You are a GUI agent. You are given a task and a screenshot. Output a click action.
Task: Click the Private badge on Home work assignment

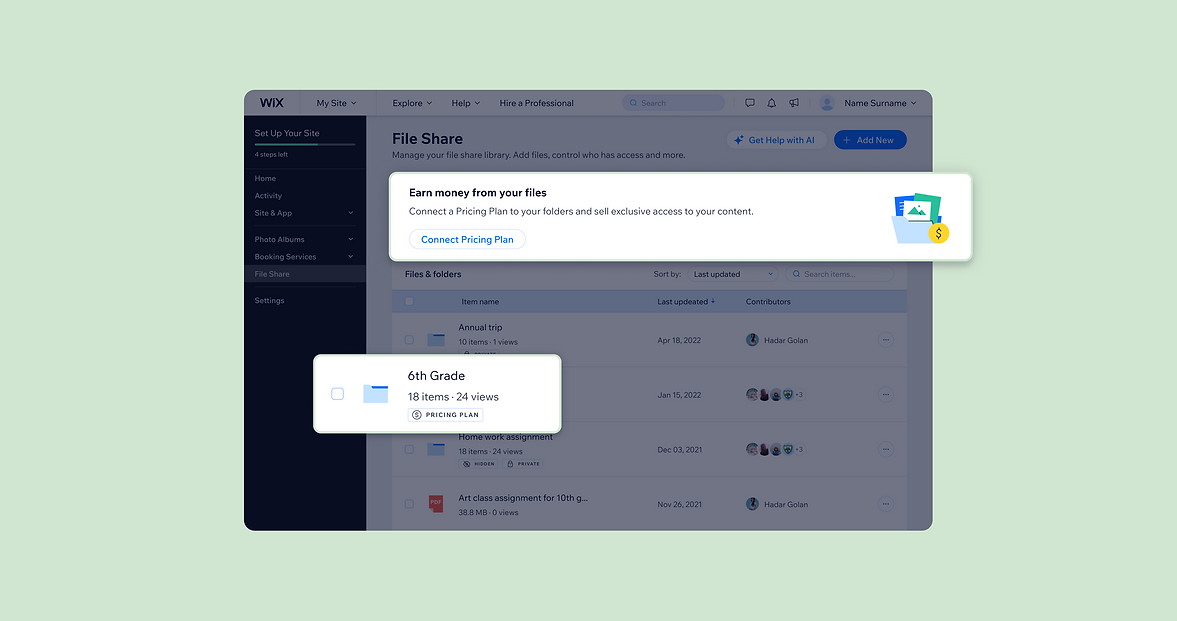click(x=523, y=464)
